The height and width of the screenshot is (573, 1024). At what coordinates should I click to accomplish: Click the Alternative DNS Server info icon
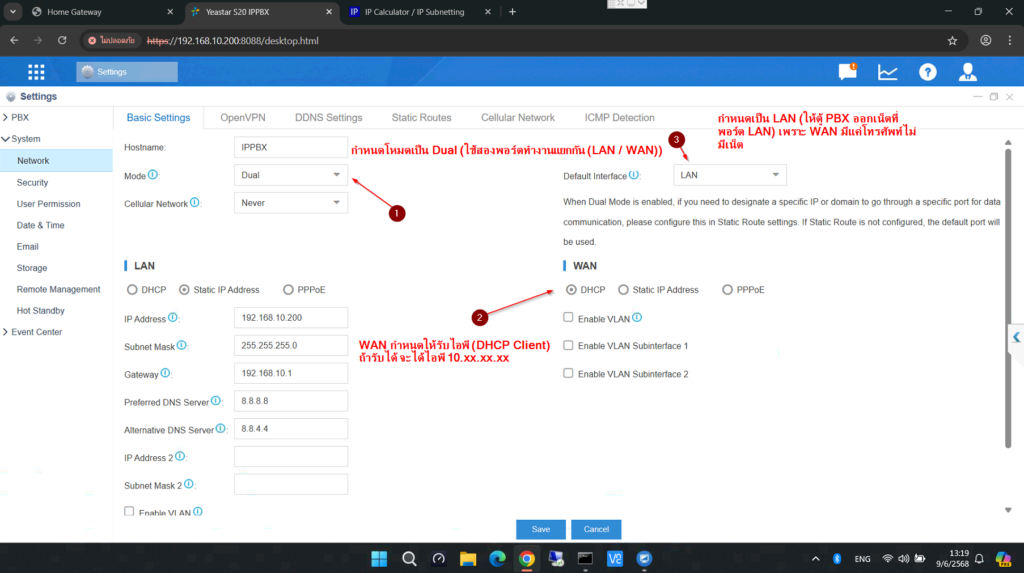point(221,429)
